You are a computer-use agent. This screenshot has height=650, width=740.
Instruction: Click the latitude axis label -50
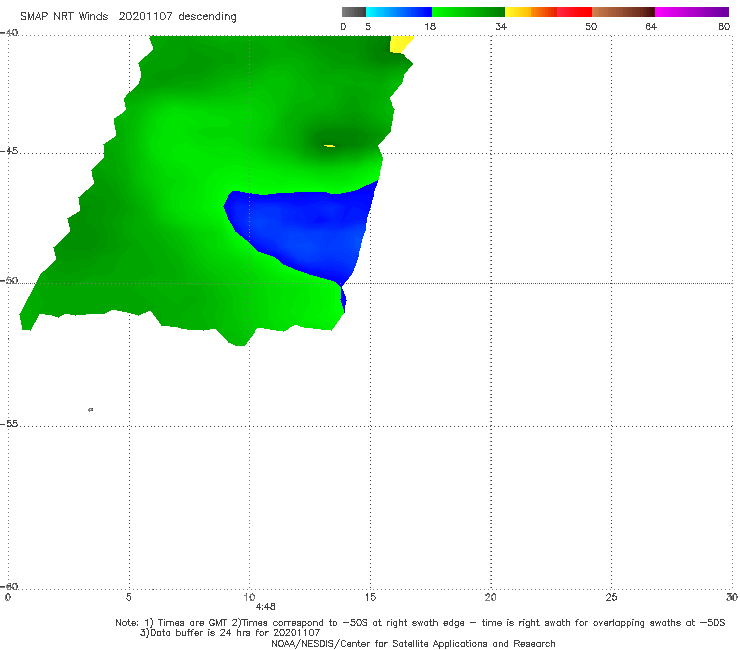click(x=9, y=280)
